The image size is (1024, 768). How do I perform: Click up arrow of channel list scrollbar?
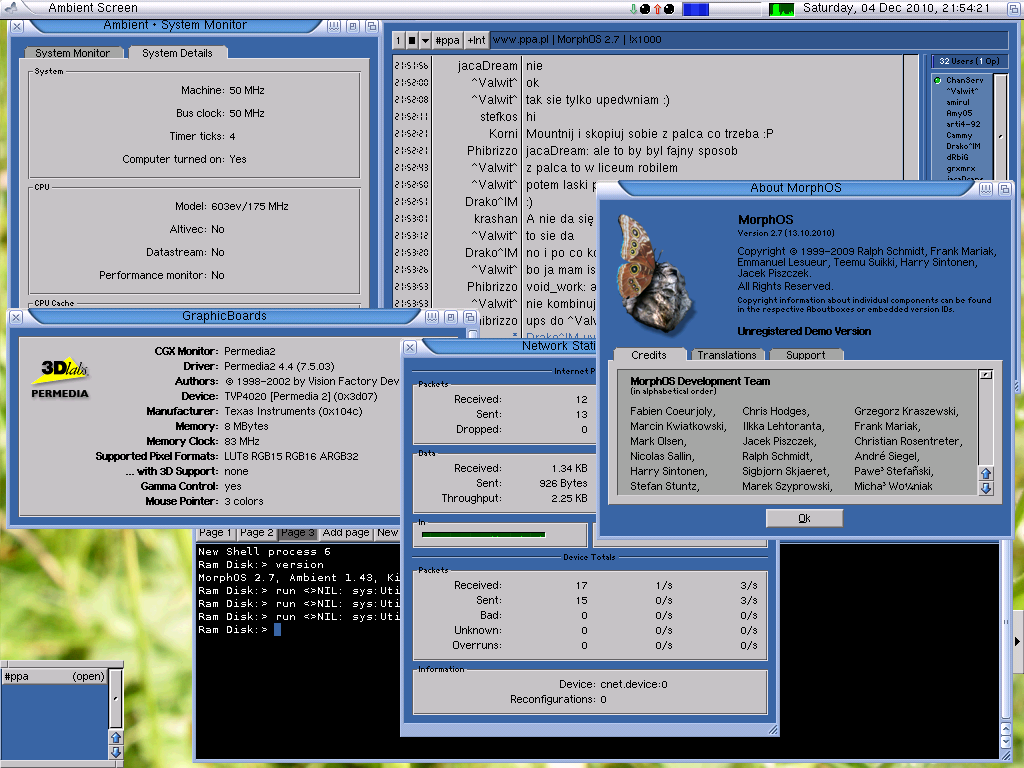[x=116, y=737]
